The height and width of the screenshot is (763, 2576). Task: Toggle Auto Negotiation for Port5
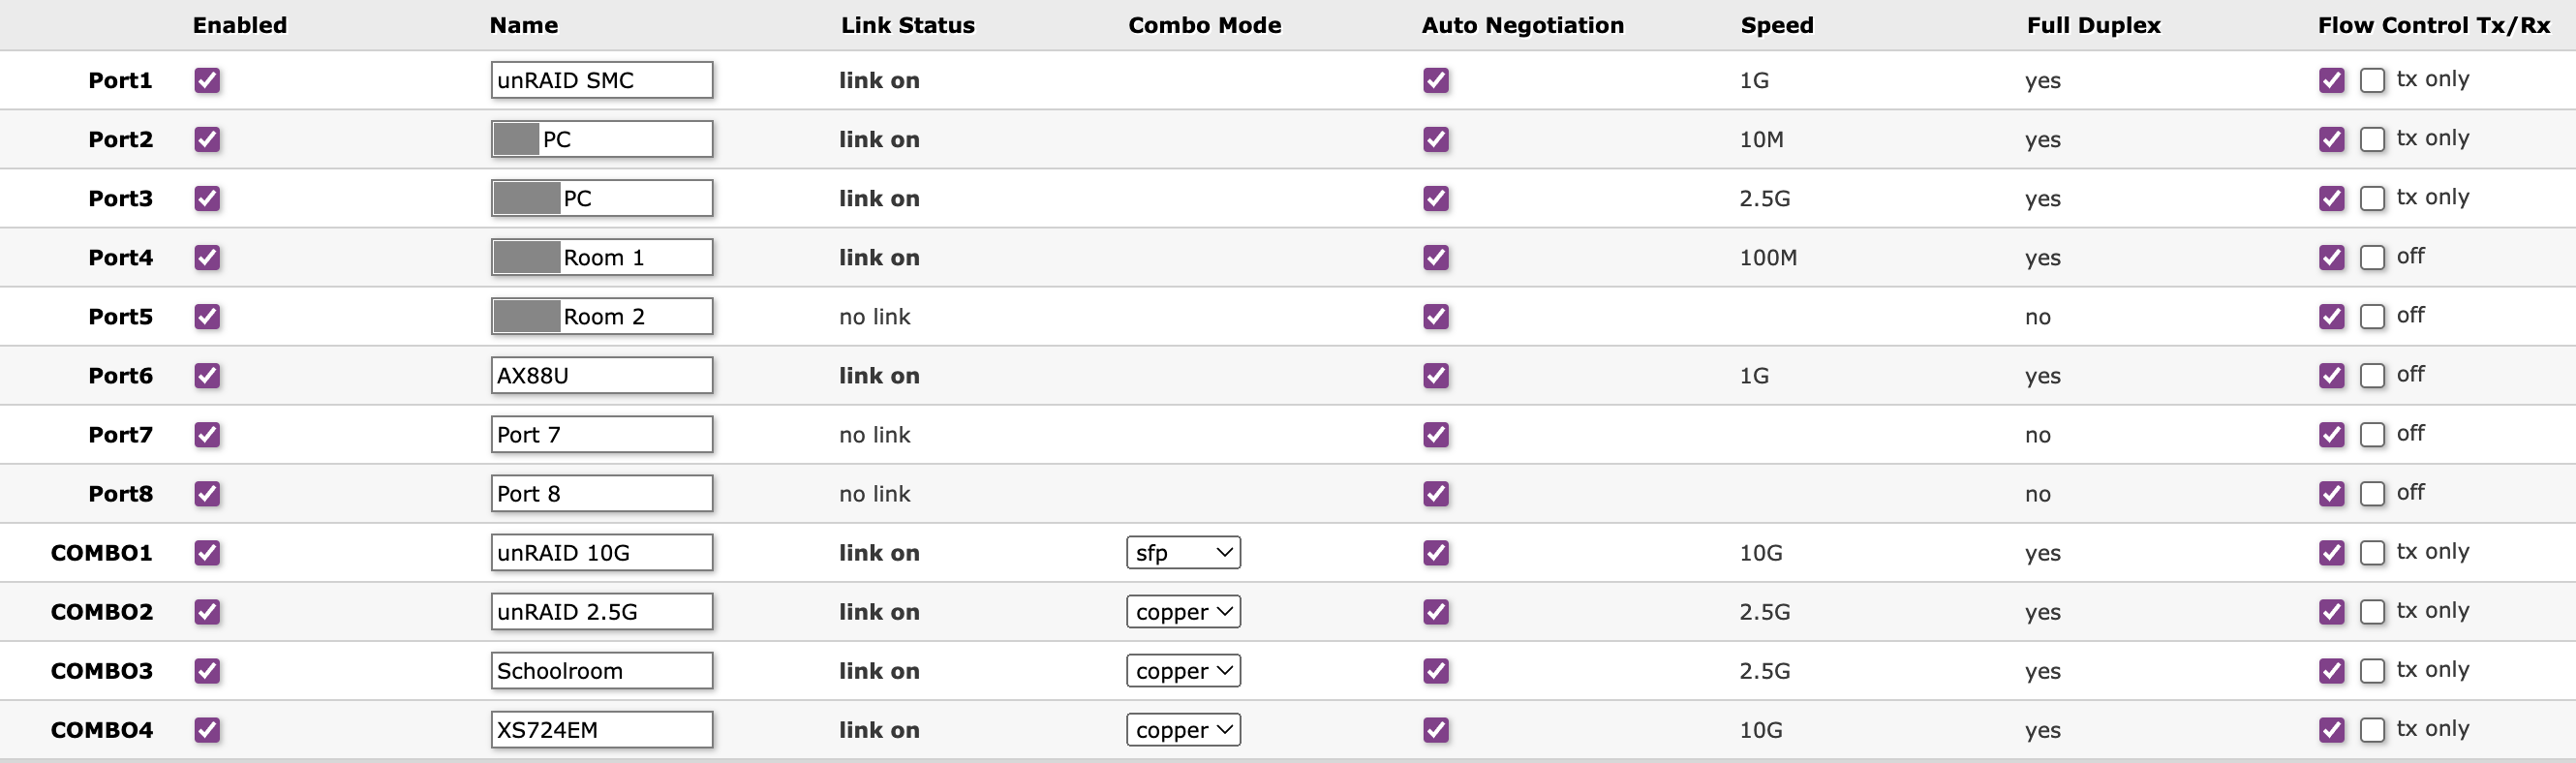click(1436, 316)
